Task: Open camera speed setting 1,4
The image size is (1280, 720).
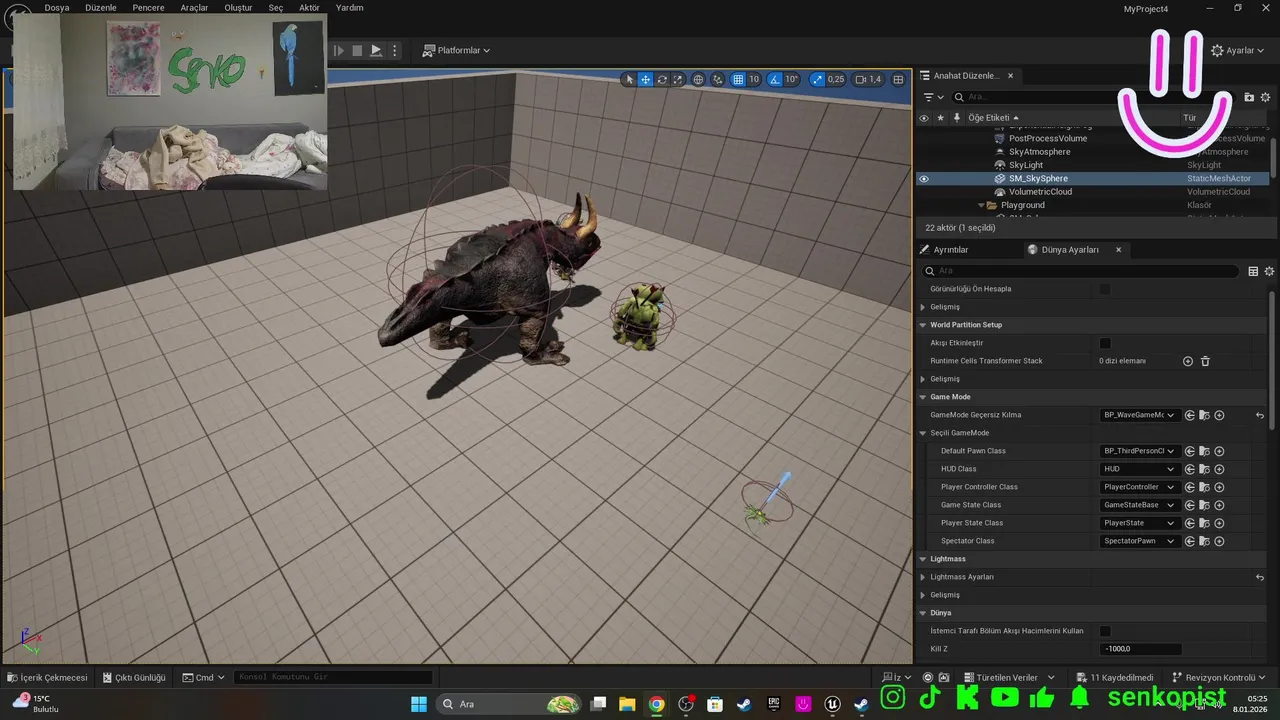Action: 869,79
